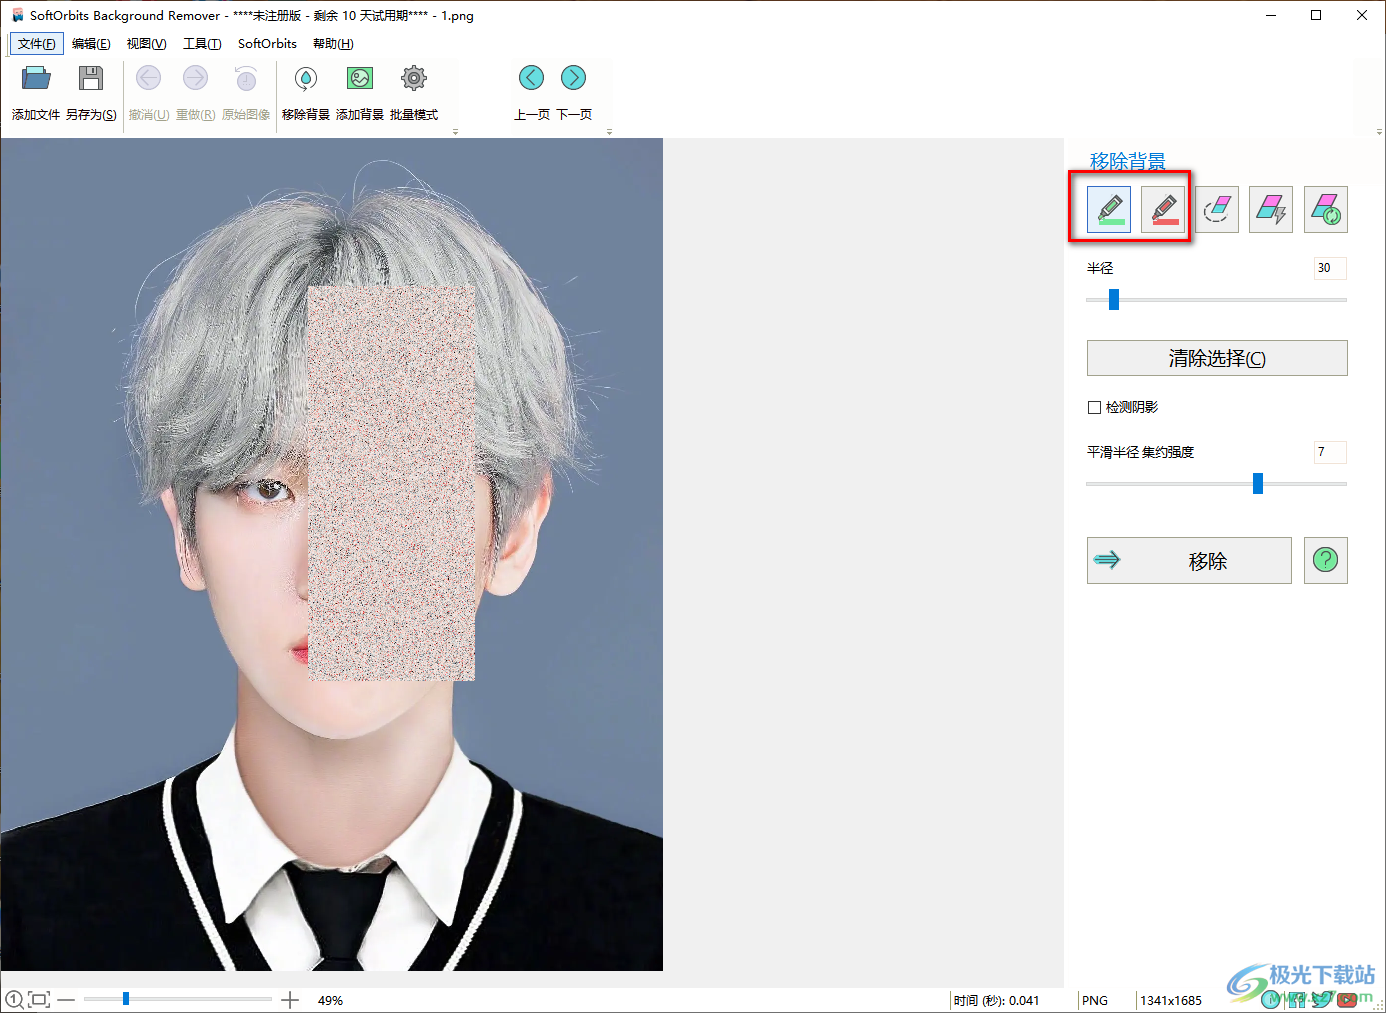The width and height of the screenshot is (1386, 1013).
Task: Click the radius value field showing 30
Action: (x=1330, y=268)
